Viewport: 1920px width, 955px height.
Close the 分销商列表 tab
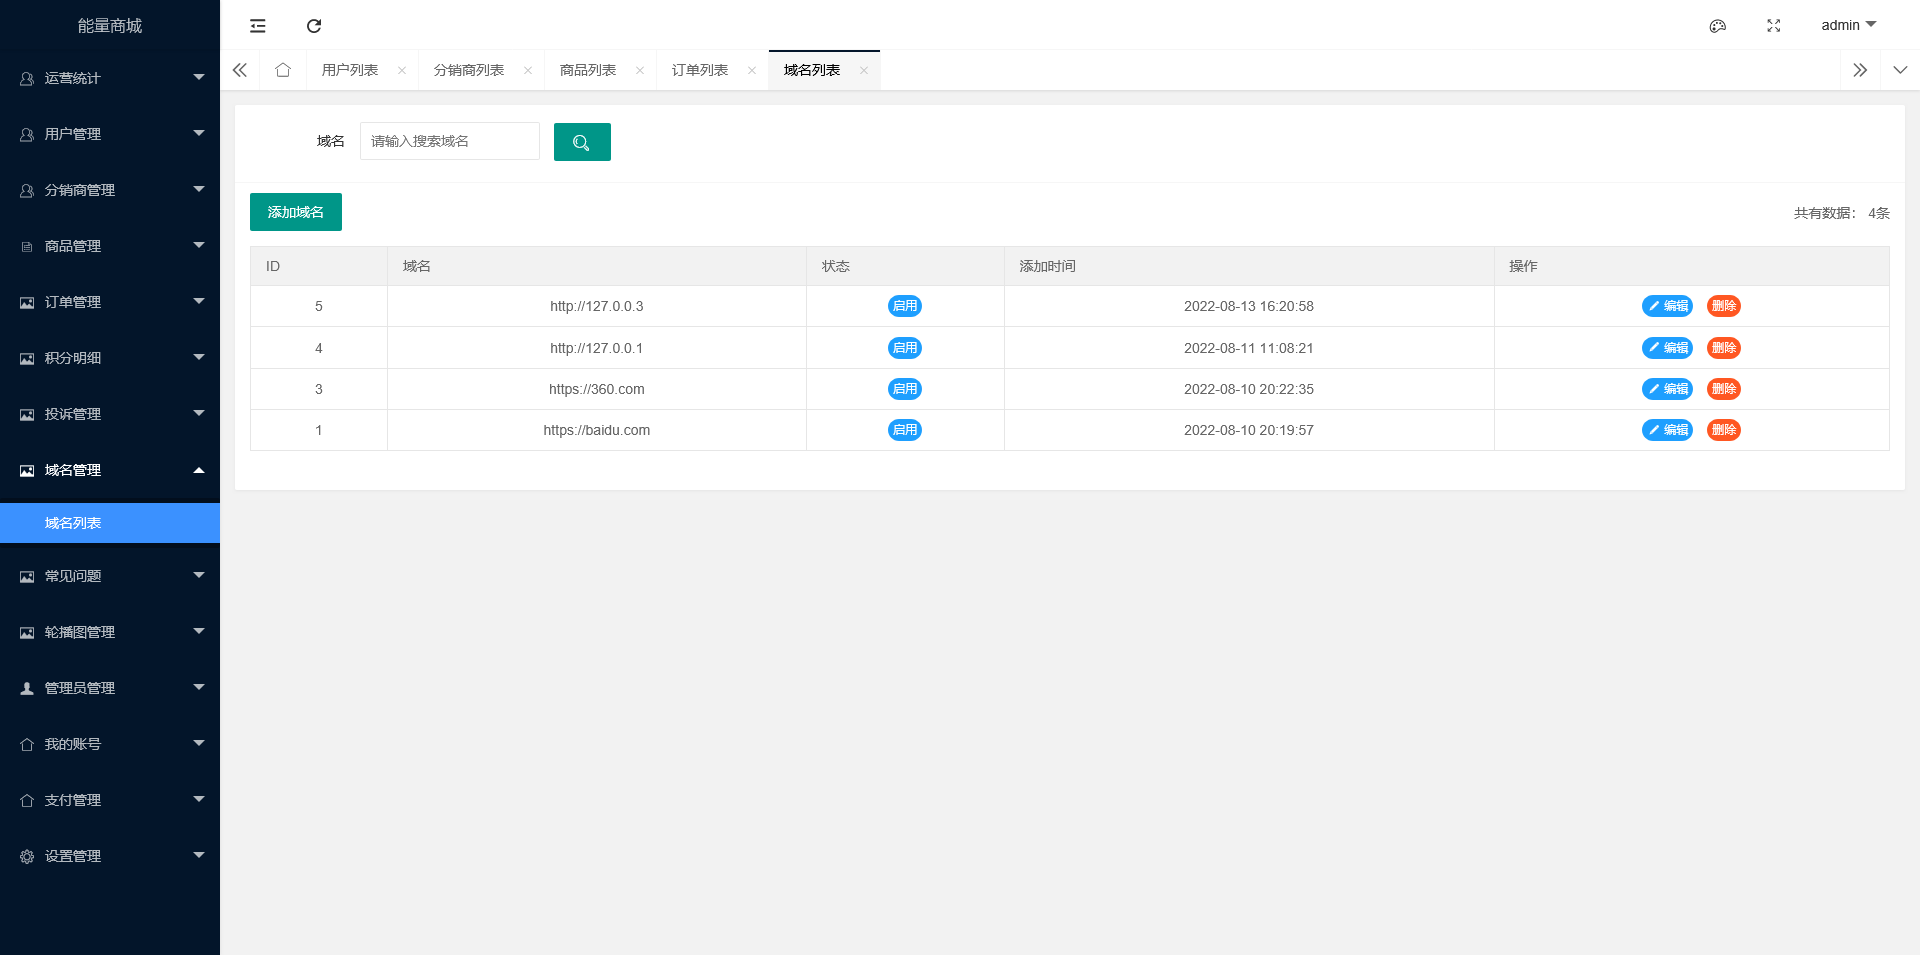pos(528,70)
